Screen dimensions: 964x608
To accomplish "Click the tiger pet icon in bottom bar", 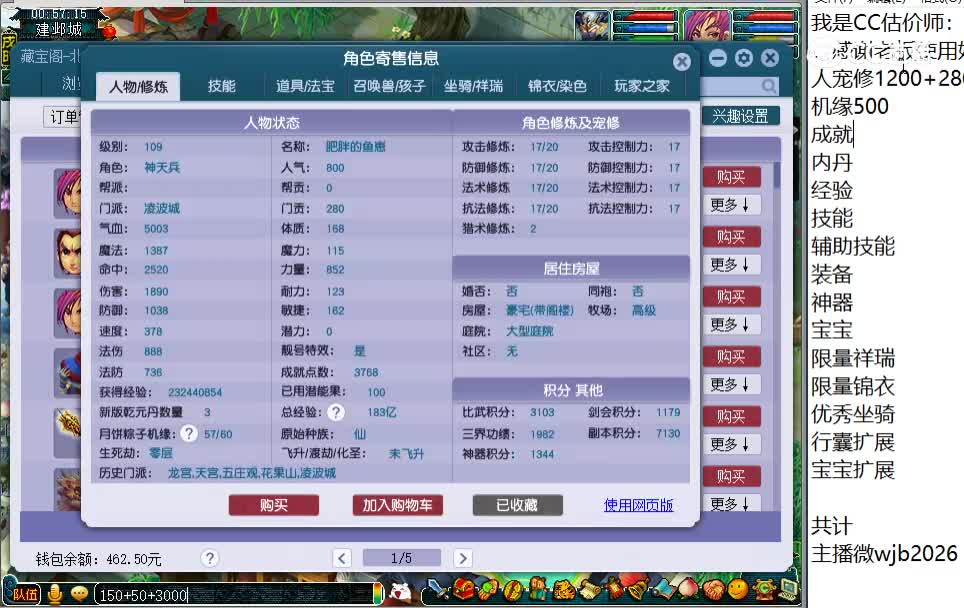I will (564, 591).
